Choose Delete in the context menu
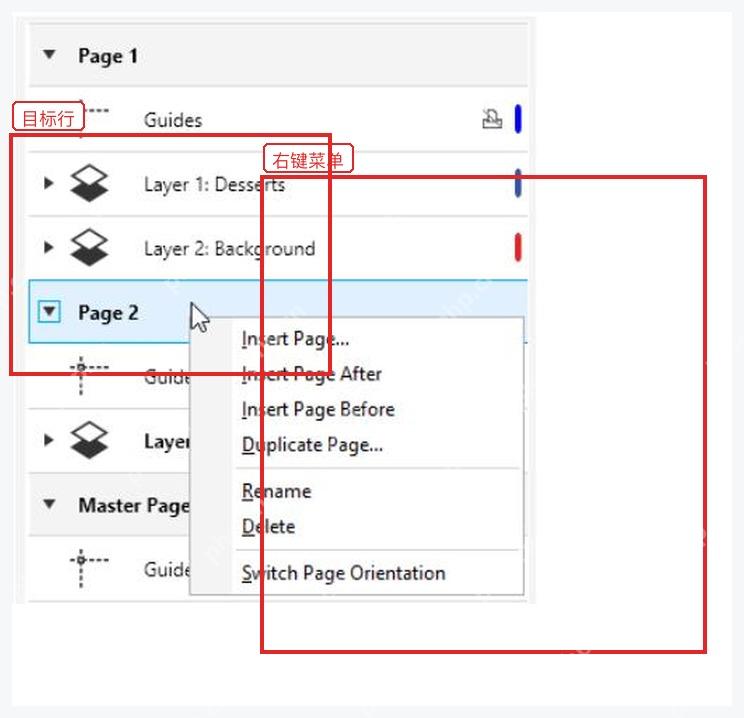Image resolution: width=744 pixels, height=718 pixels. [356, 527]
